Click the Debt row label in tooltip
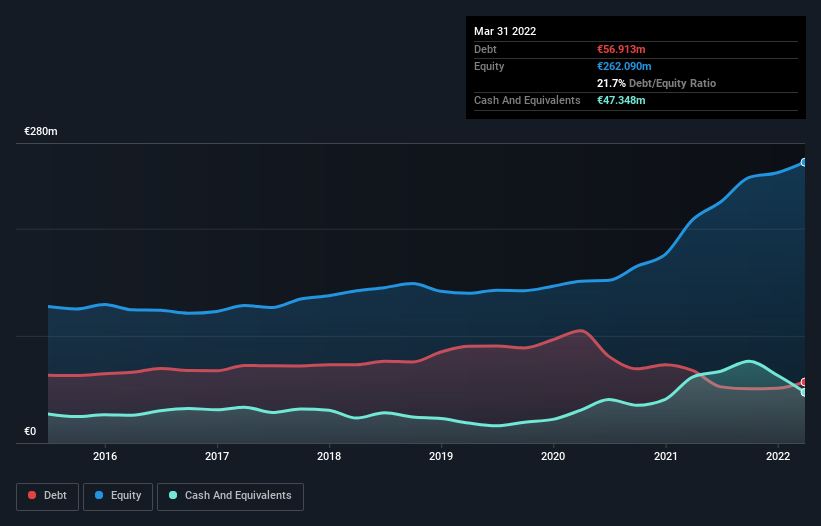 pyautogui.click(x=485, y=49)
